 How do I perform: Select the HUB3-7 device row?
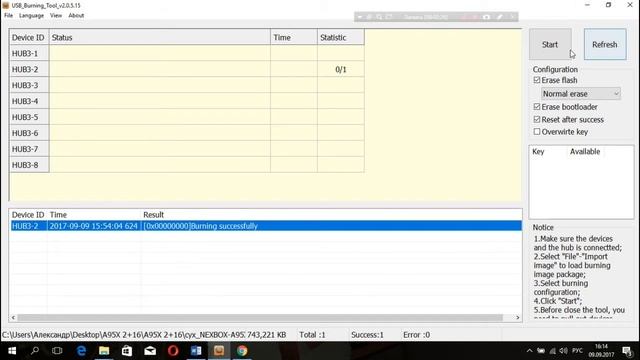pyautogui.click(x=187, y=149)
